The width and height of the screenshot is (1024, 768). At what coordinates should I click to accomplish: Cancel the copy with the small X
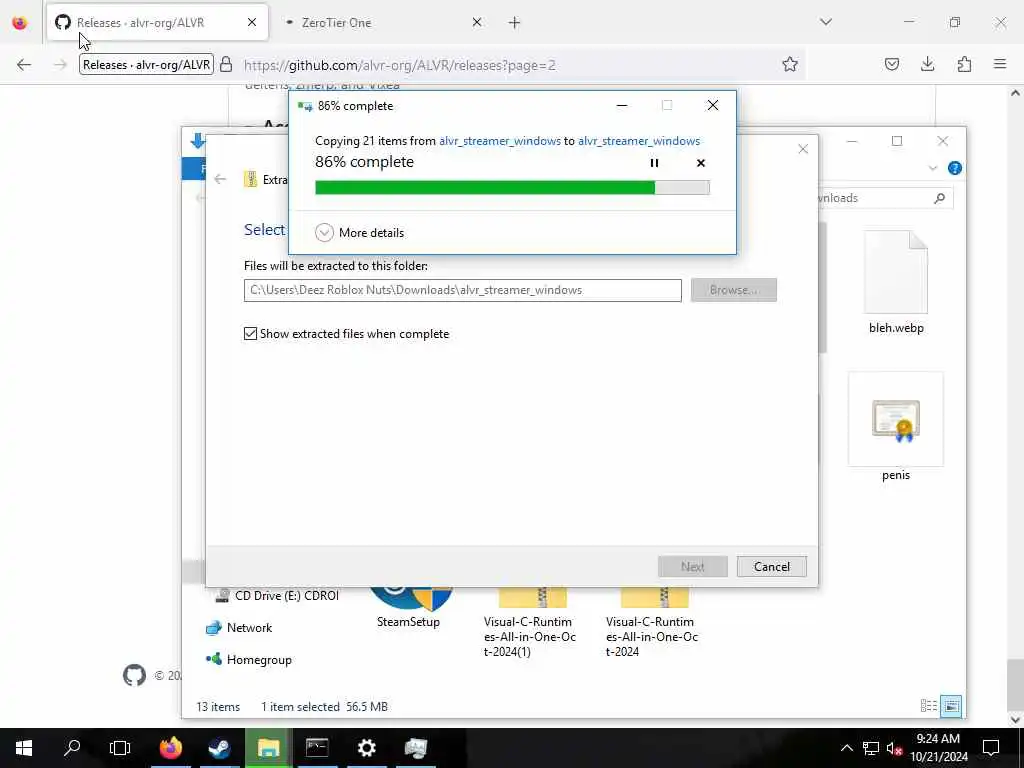[x=701, y=163]
